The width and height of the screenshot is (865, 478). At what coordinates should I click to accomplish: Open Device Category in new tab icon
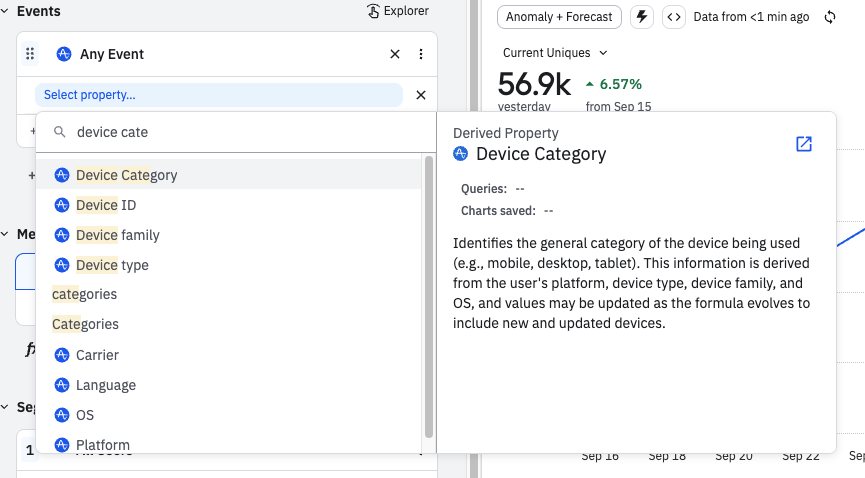click(x=803, y=144)
